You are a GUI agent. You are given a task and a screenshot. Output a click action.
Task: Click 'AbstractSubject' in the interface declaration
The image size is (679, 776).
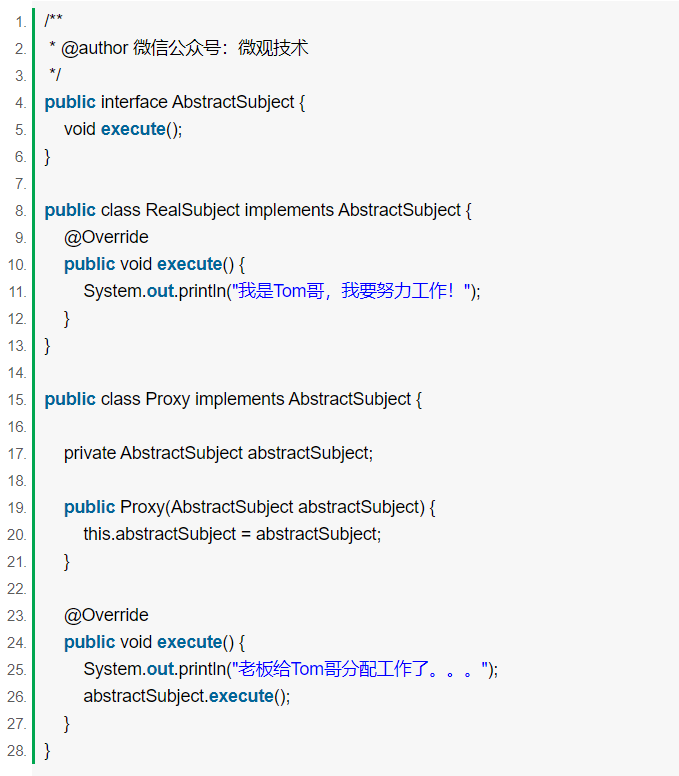233,102
